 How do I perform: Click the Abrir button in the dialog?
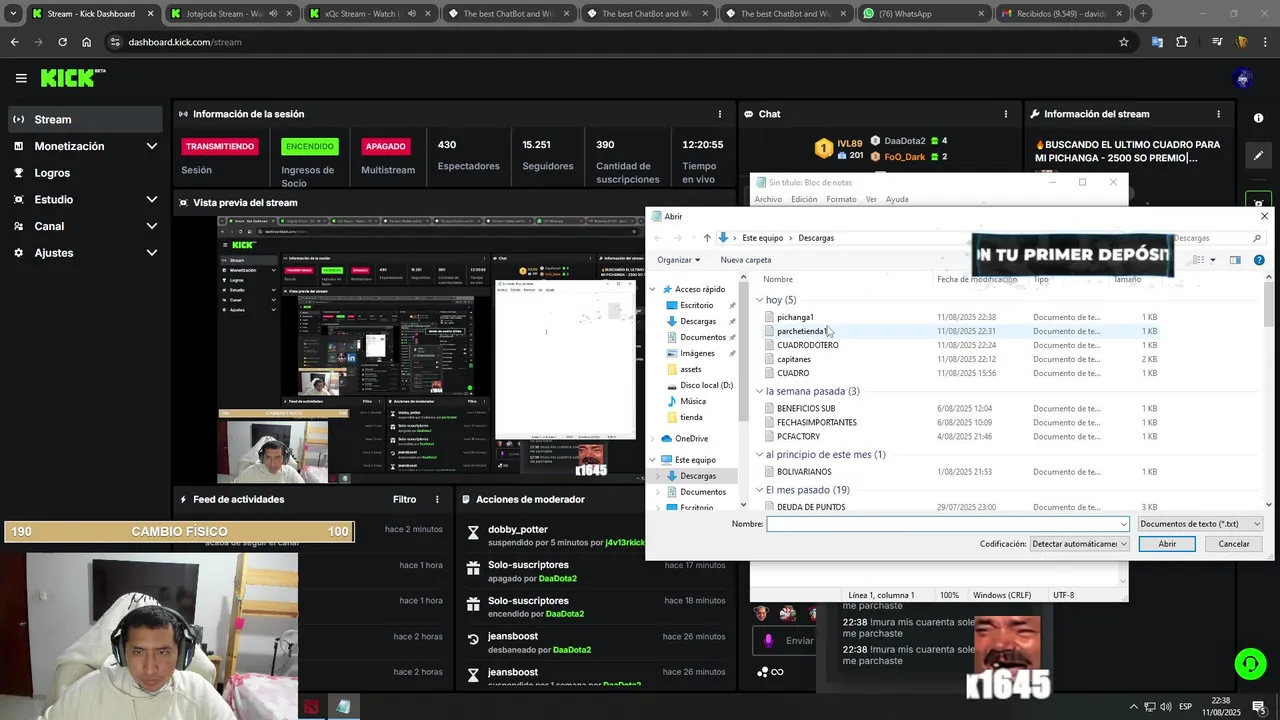pyautogui.click(x=1167, y=544)
